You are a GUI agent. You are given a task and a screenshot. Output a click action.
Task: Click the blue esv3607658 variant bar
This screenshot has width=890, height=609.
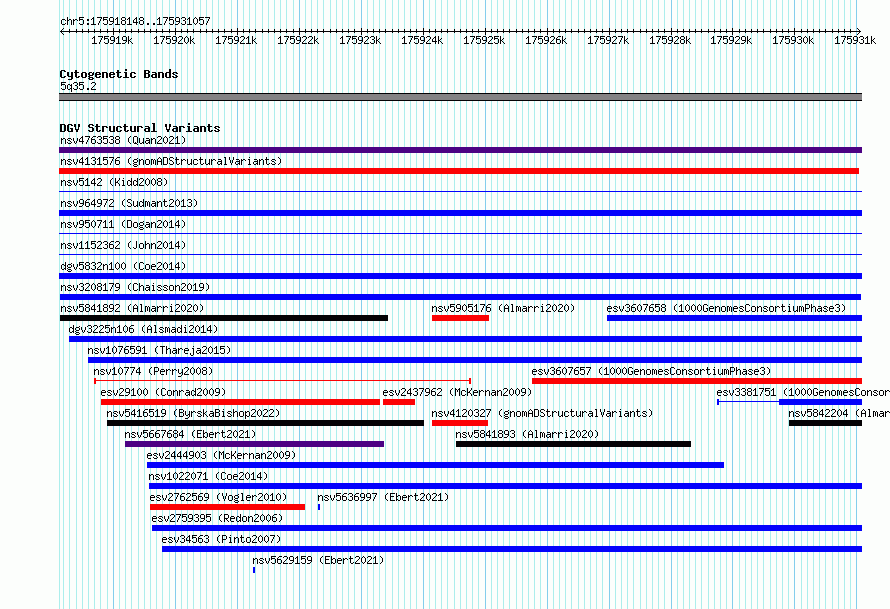click(x=734, y=318)
